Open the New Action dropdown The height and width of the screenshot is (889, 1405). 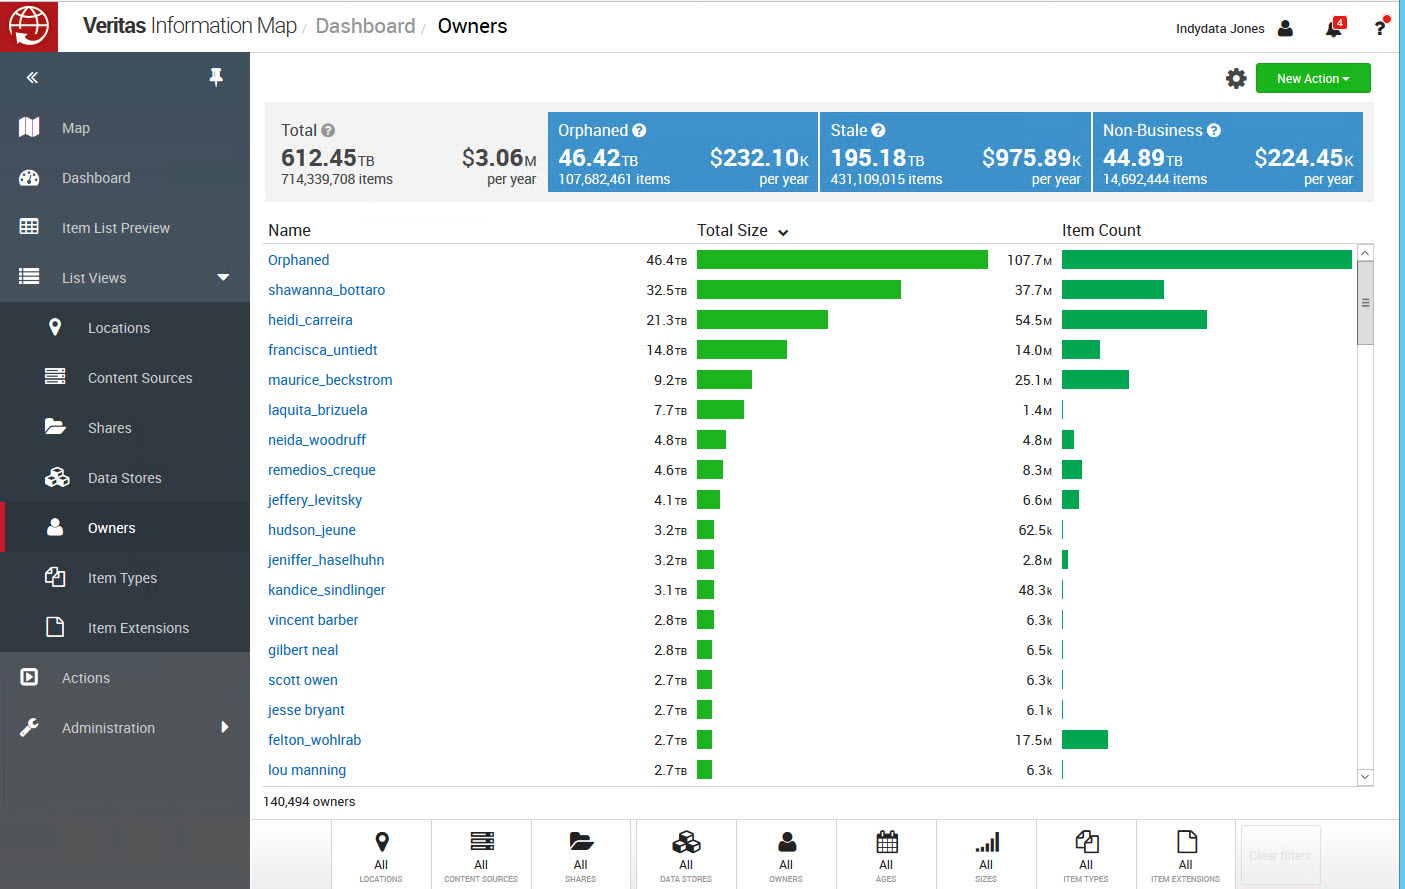[1313, 78]
